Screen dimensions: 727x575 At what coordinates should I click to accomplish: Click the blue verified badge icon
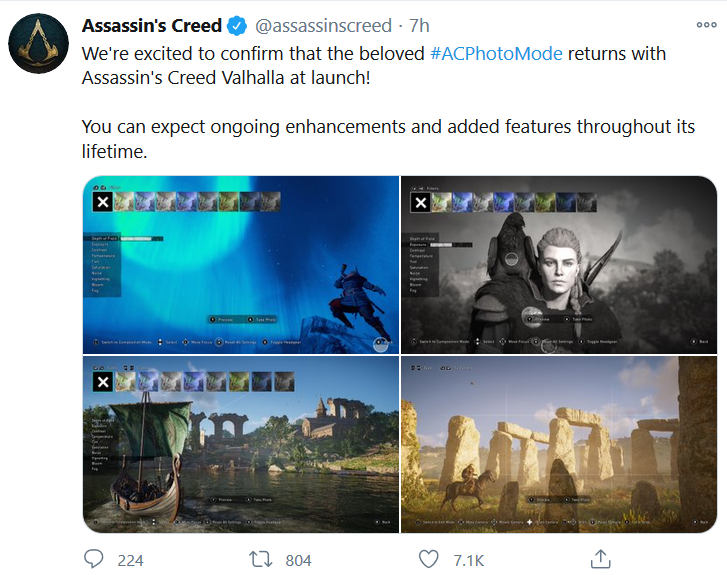237,26
